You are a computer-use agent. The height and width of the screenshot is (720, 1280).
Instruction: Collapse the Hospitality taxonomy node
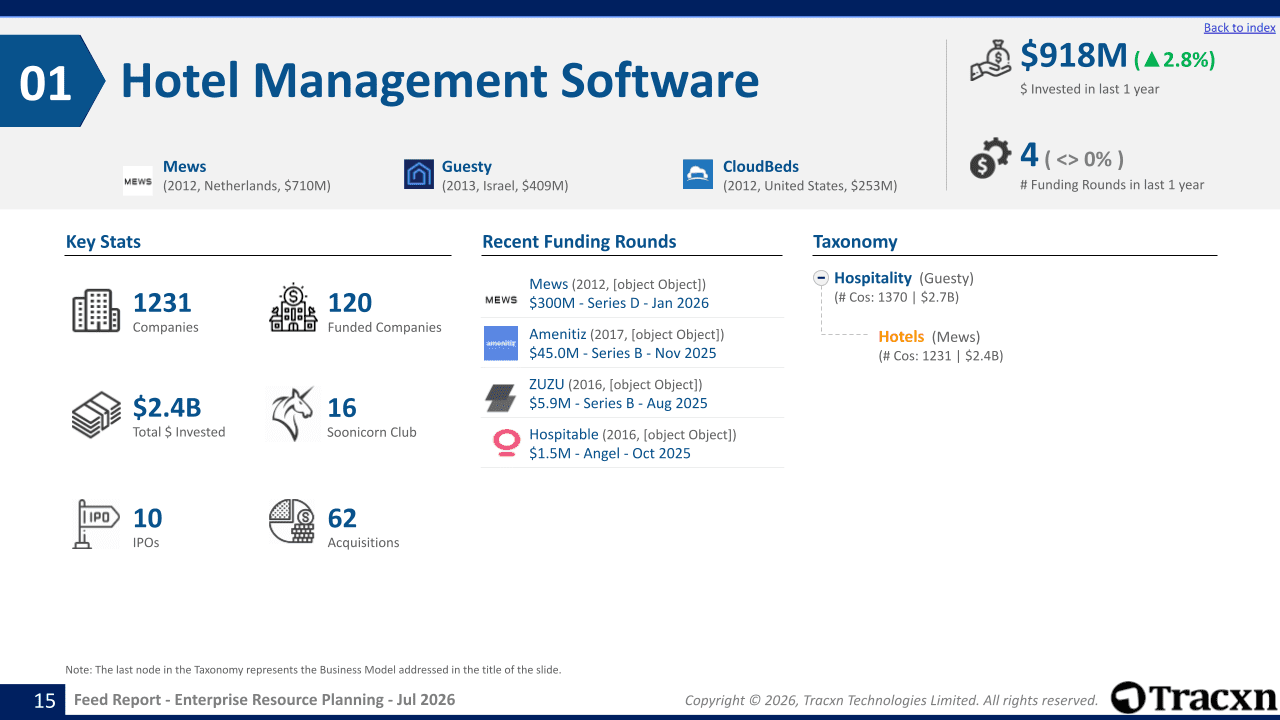point(821,278)
